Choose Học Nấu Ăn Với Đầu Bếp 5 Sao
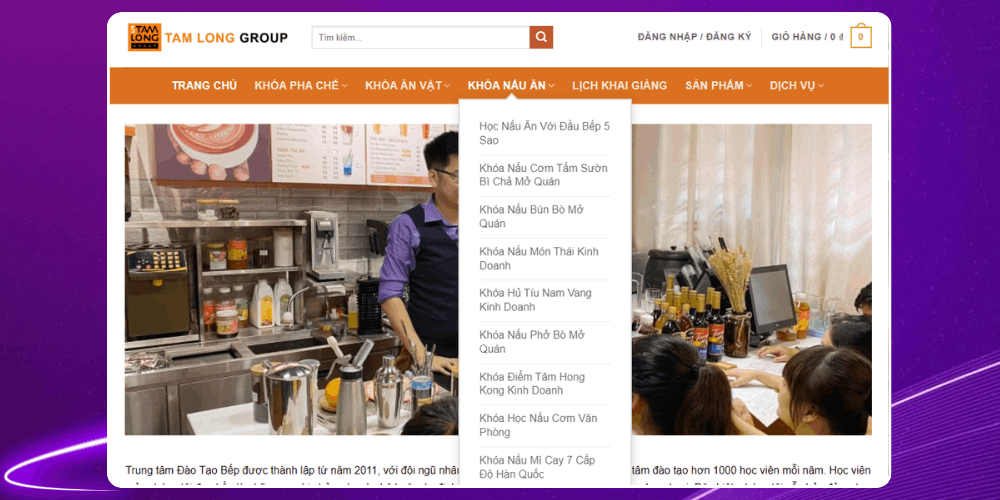Viewport: 1000px width, 500px height. pos(545,133)
